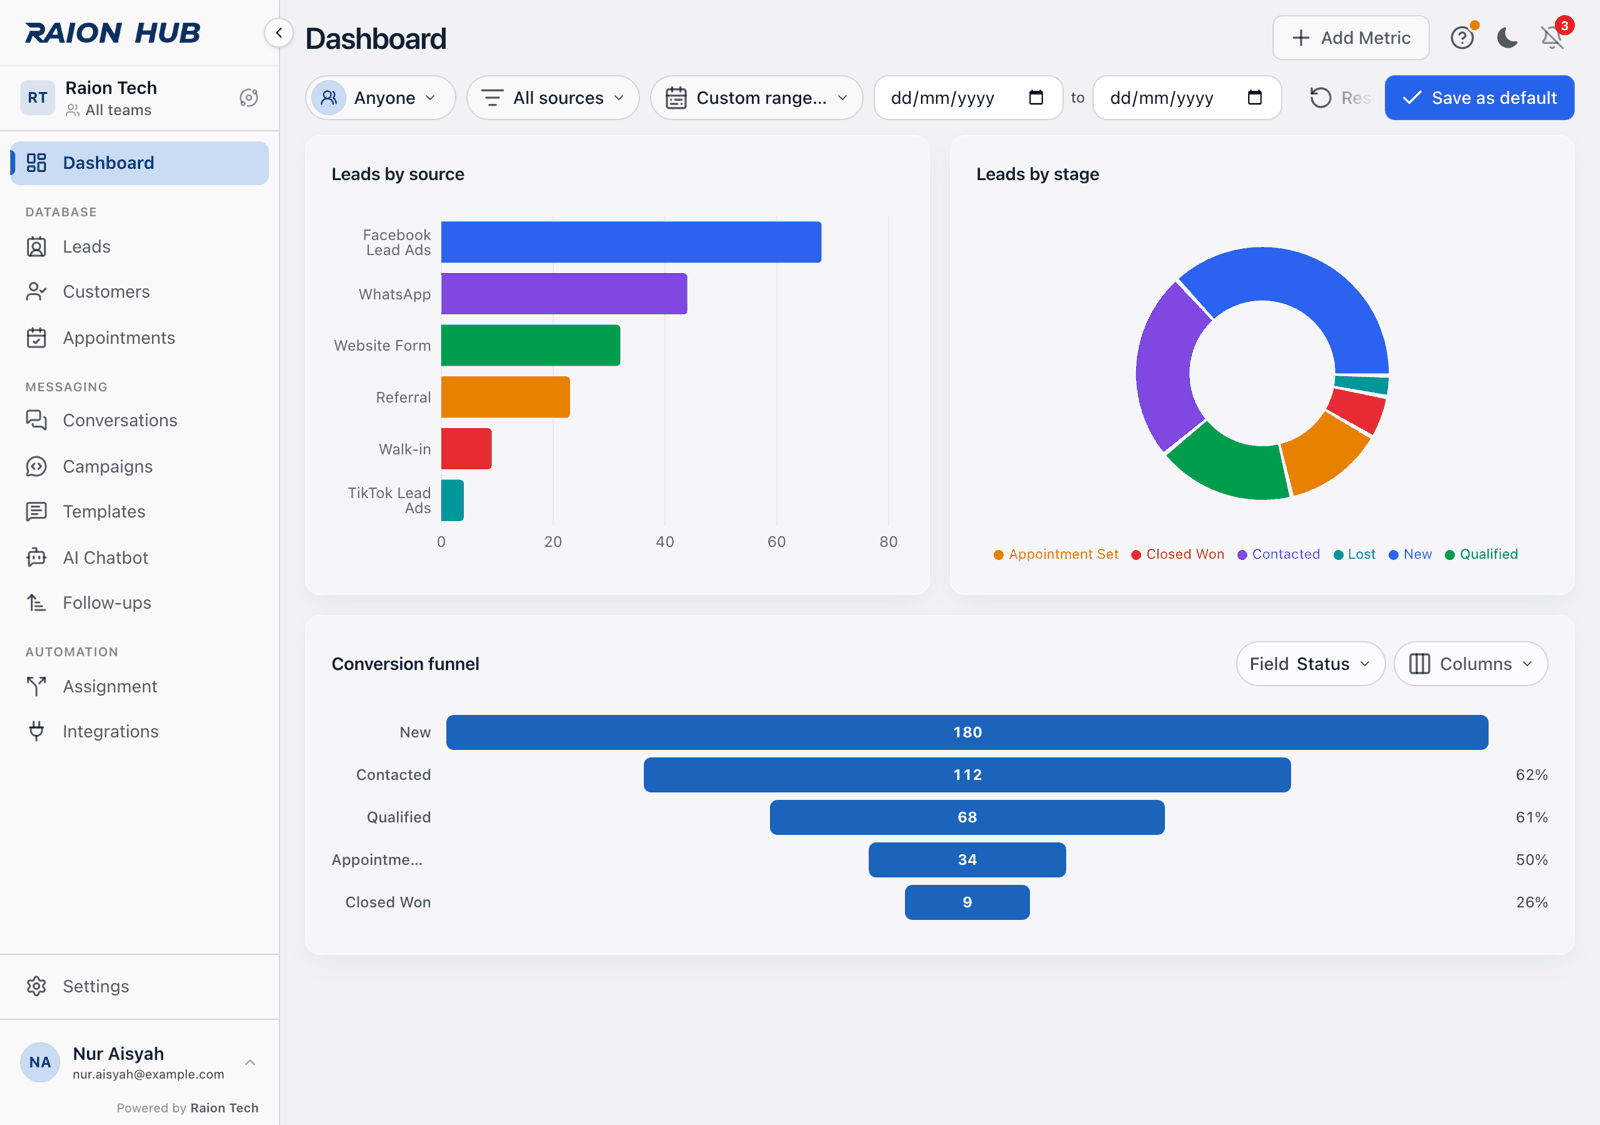Go to Customers page

coord(139,292)
